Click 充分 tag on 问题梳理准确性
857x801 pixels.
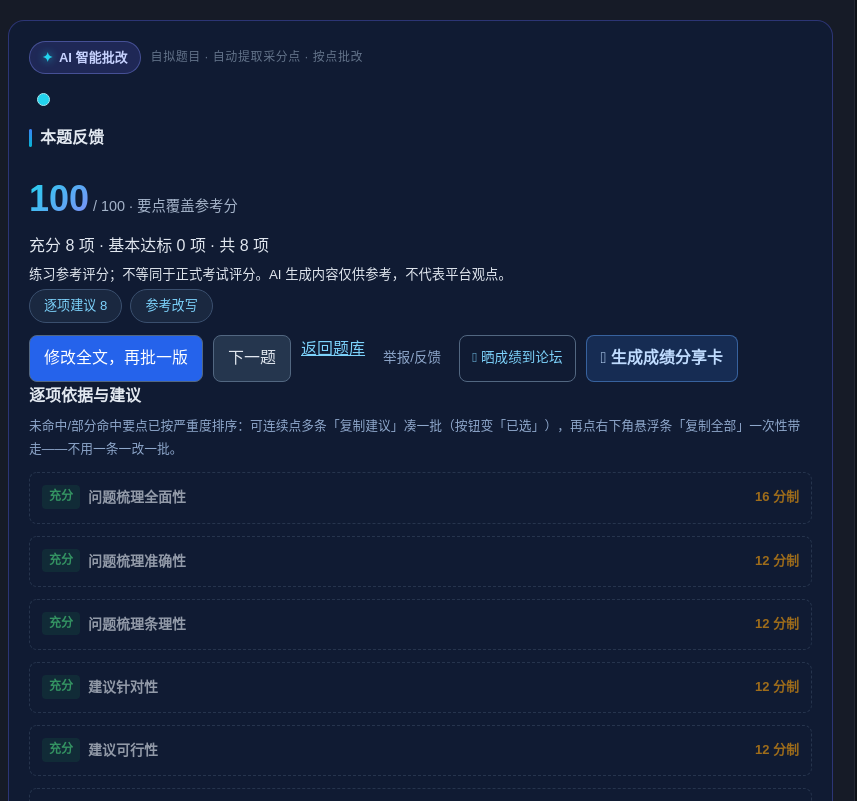click(61, 561)
